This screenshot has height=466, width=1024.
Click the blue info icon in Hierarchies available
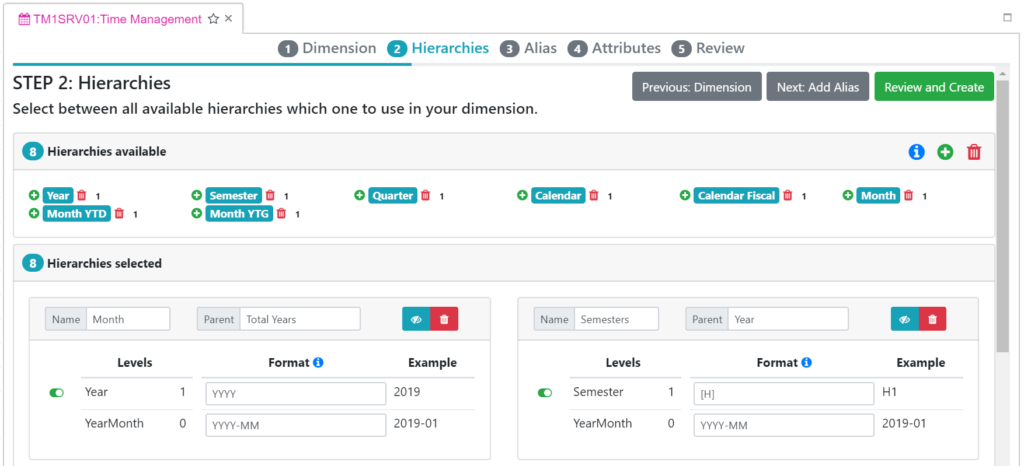pos(916,152)
